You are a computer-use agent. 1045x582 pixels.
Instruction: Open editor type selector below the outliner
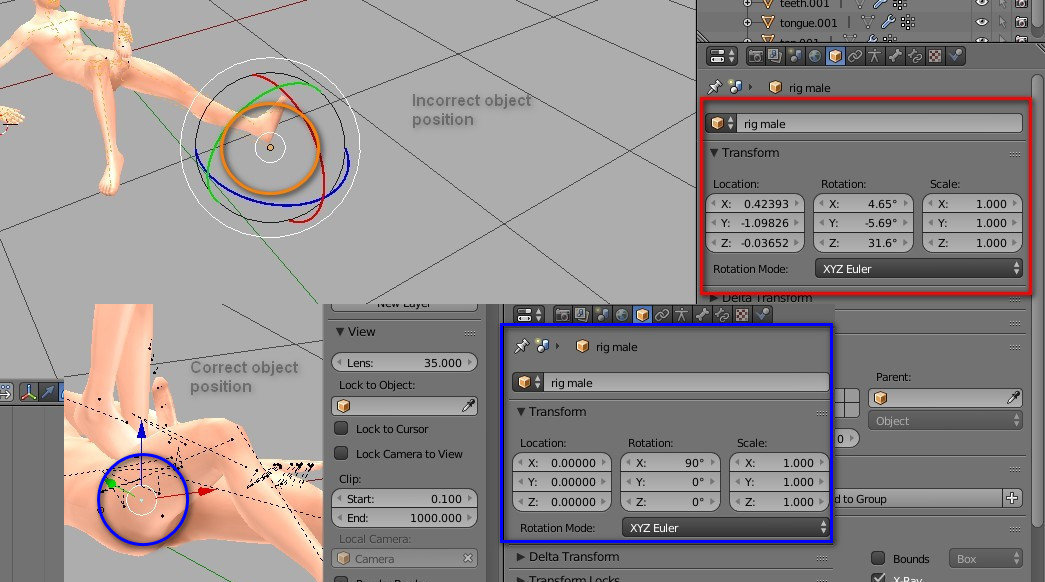(722, 56)
